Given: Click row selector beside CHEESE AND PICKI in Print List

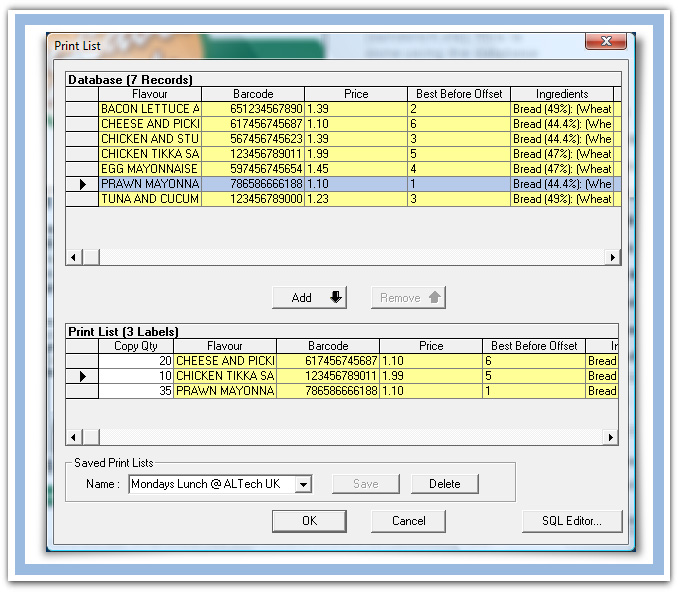Looking at the screenshot, I should point(82,361).
